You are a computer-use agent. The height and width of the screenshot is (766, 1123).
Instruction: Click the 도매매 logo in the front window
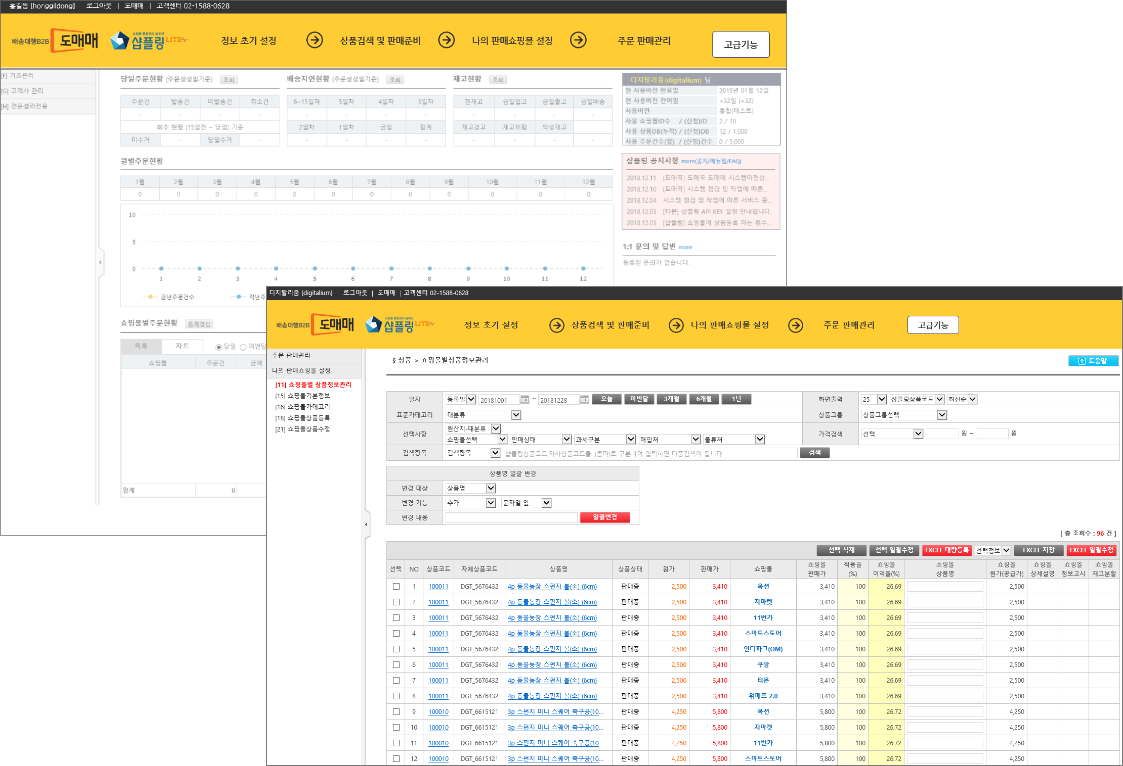tap(333, 324)
